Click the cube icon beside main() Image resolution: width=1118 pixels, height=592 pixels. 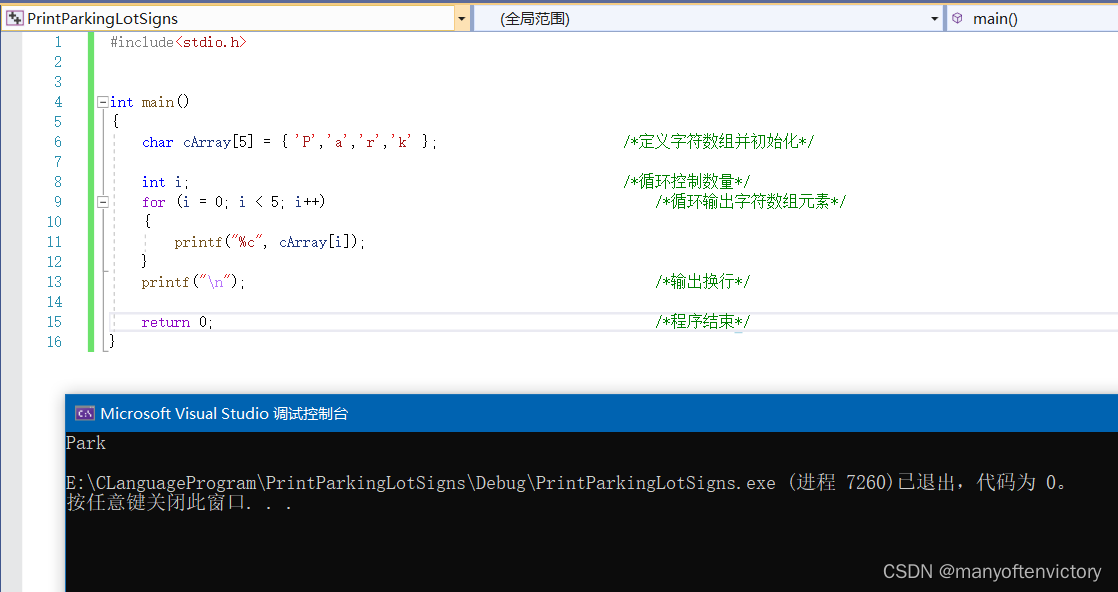[958, 19]
